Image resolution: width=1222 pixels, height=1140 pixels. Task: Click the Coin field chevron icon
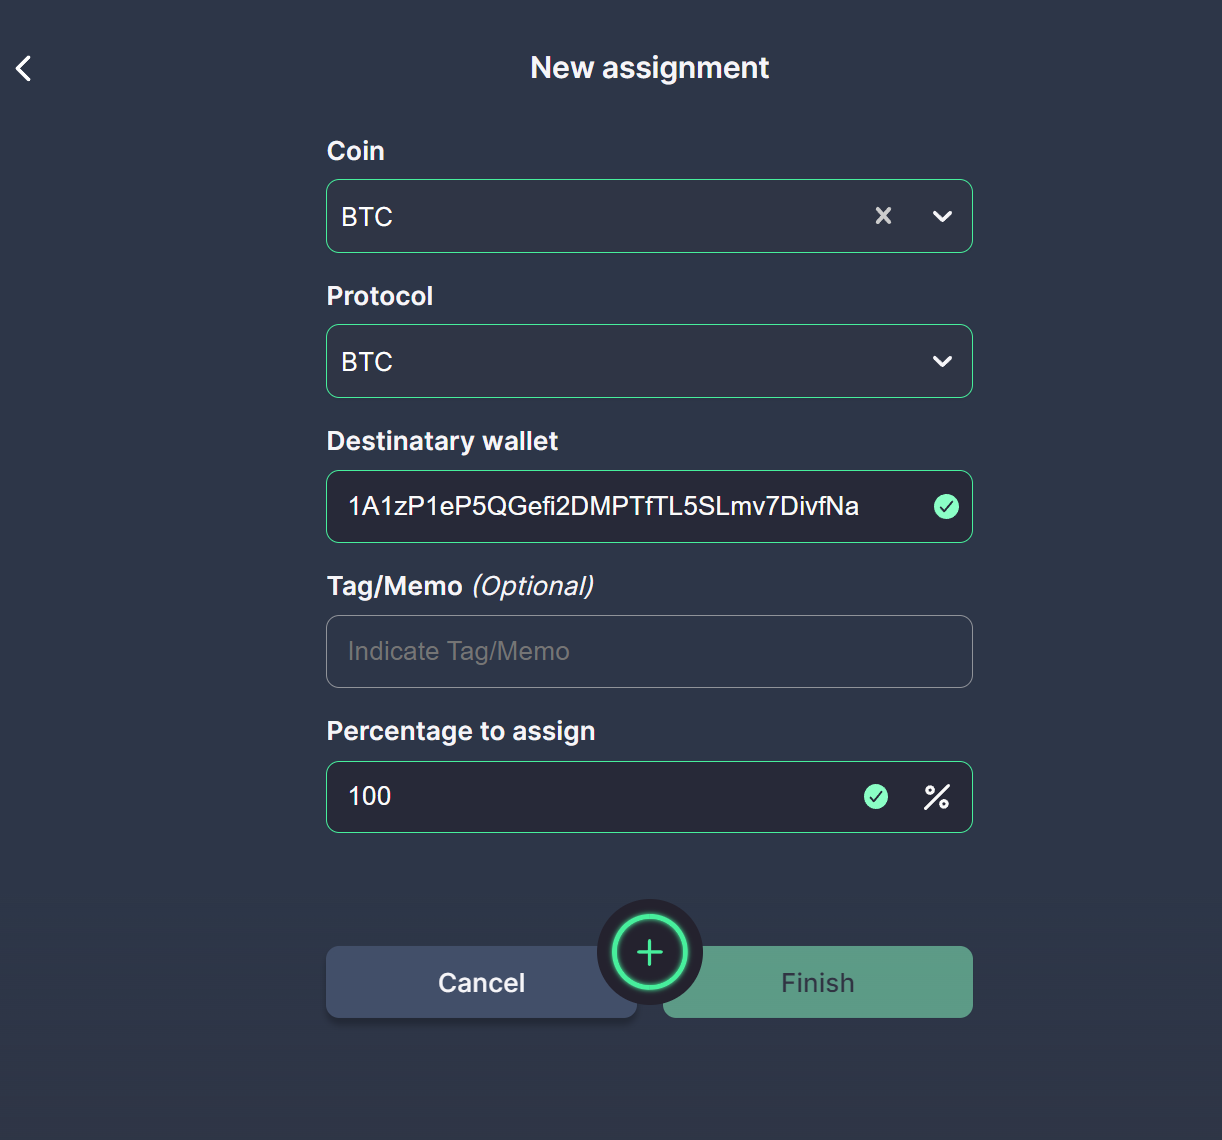[941, 216]
